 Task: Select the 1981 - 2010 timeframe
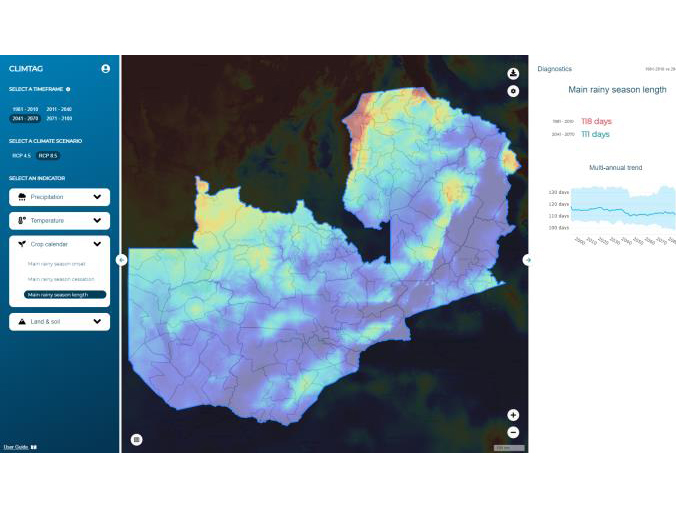(x=25, y=109)
